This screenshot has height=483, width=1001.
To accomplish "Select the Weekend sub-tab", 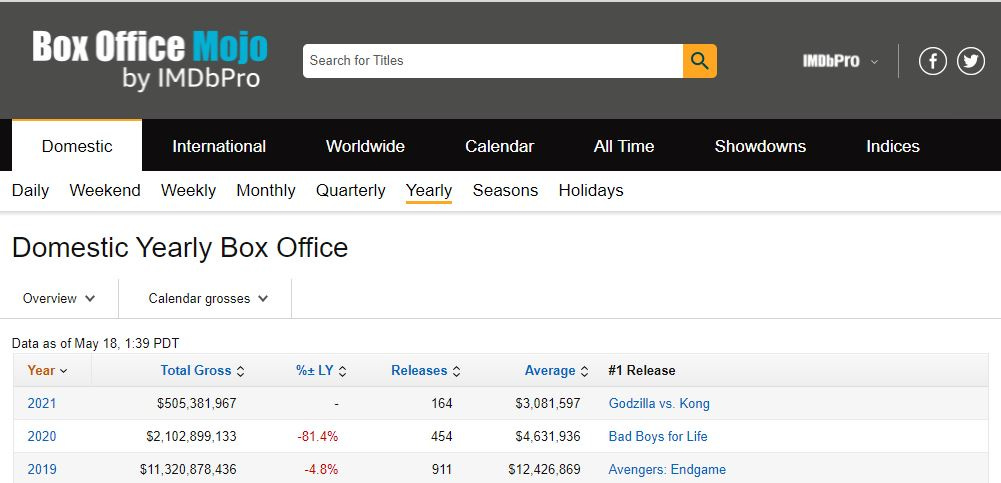I will [x=105, y=190].
